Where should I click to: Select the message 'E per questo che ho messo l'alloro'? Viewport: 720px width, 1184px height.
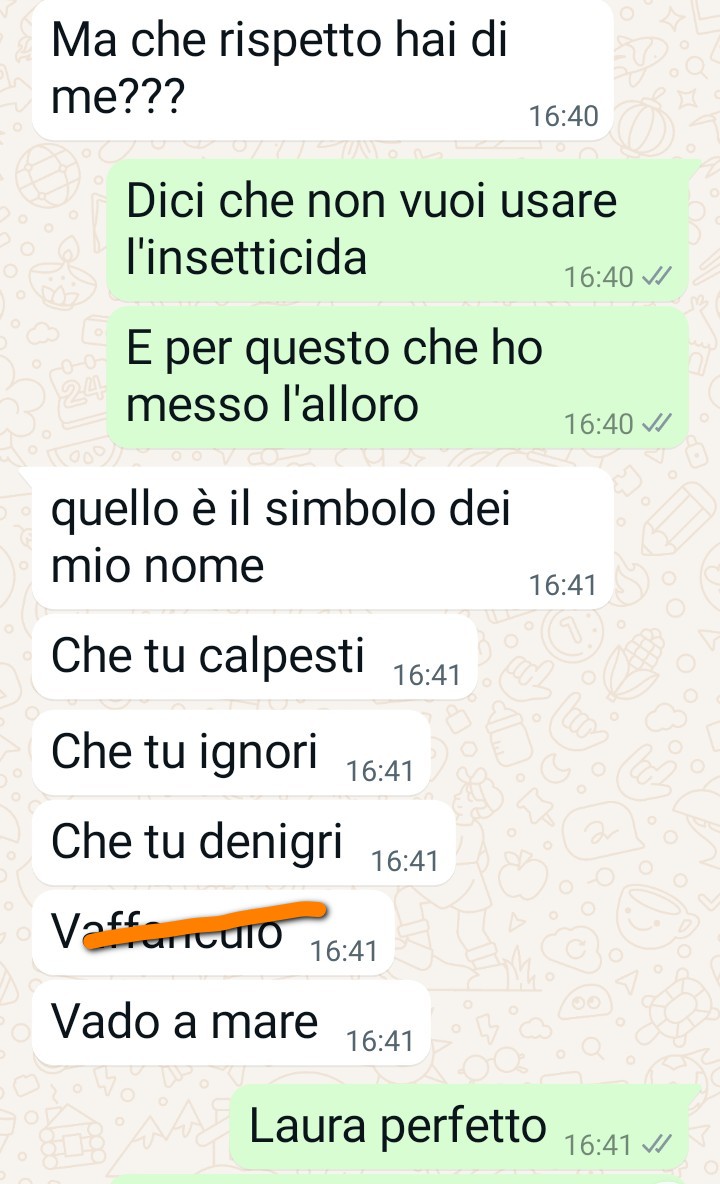pos(398,377)
